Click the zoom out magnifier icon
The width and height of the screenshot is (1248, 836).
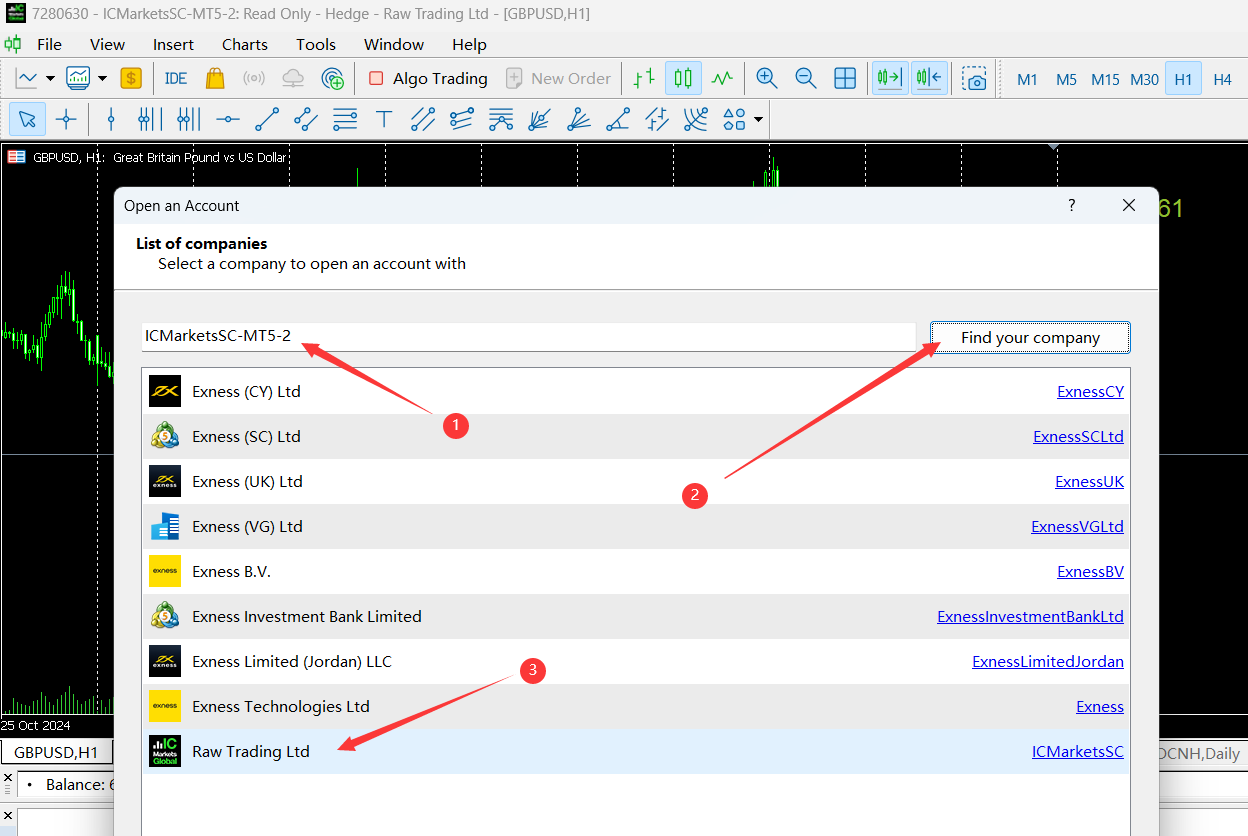click(x=805, y=78)
